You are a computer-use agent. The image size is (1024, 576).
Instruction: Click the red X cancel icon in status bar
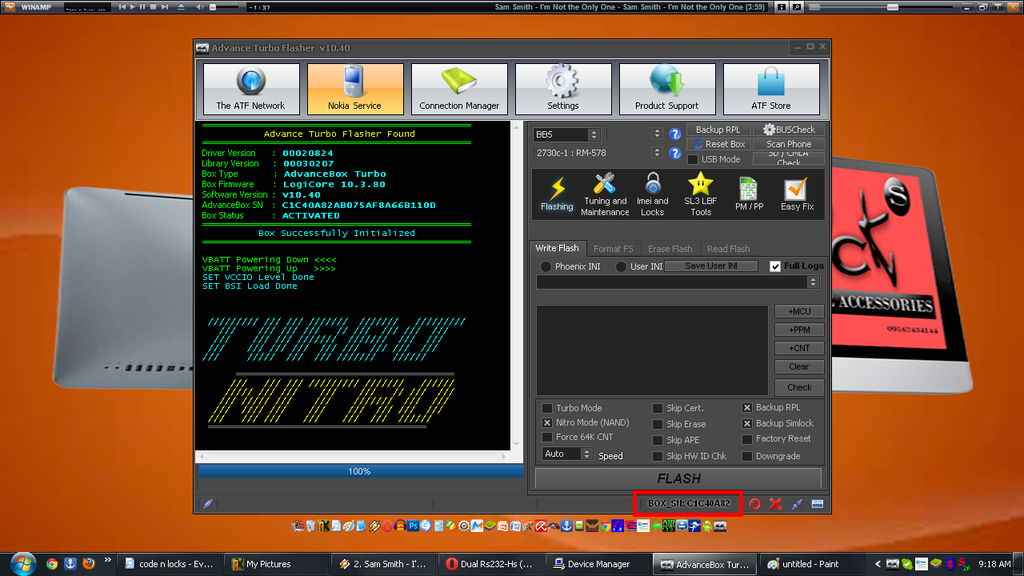point(775,504)
